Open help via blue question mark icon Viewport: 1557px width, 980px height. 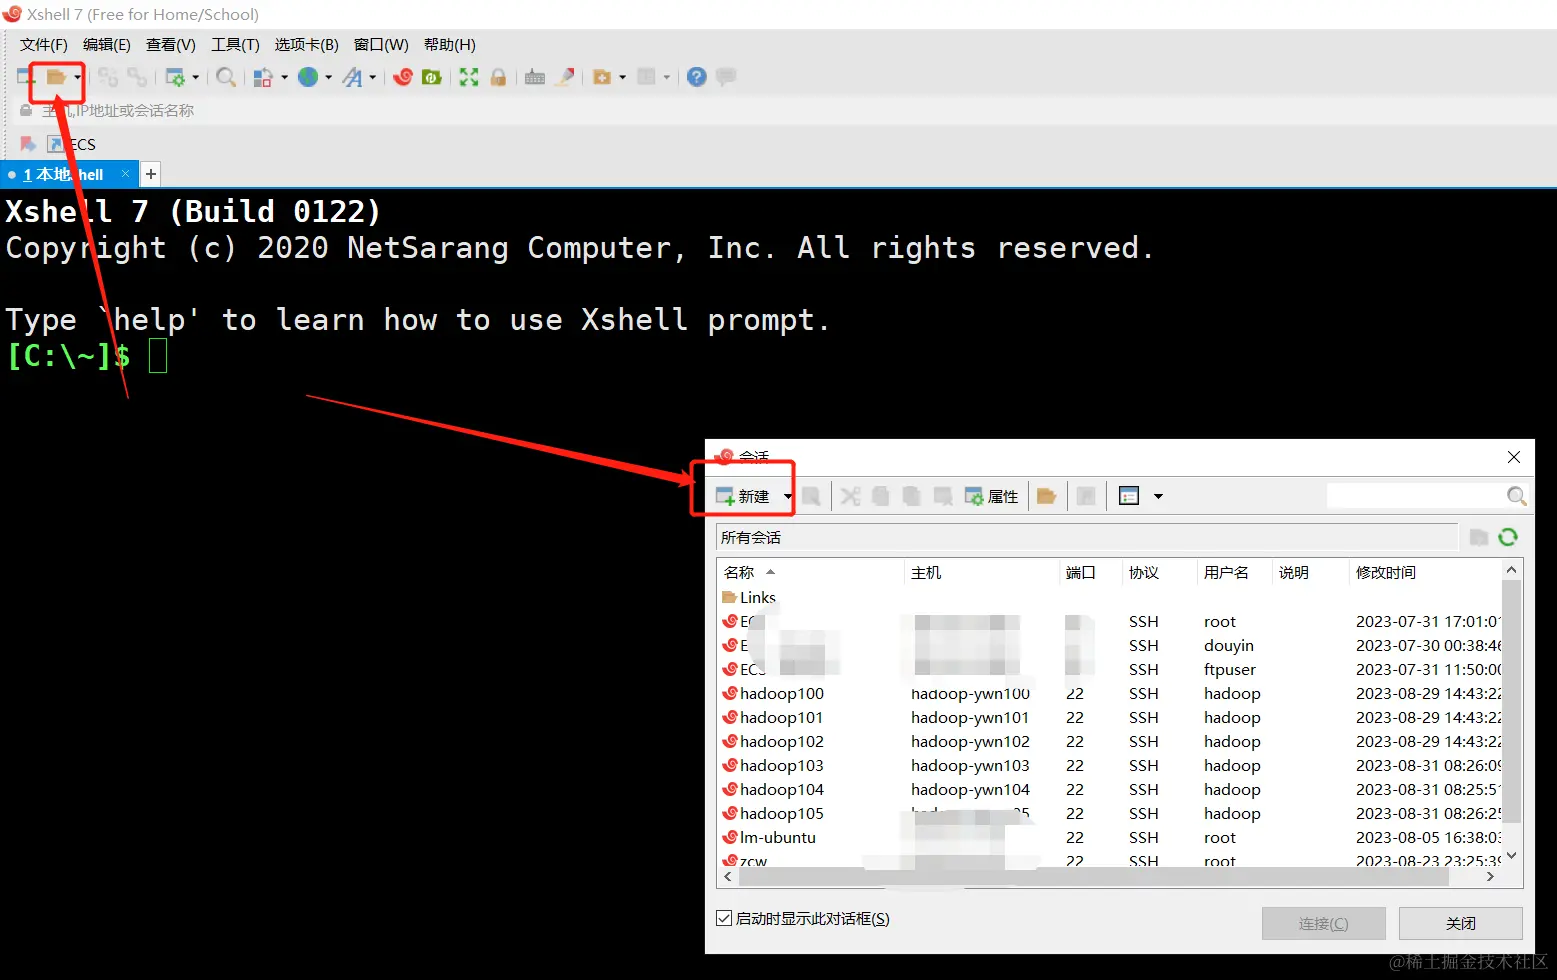[697, 77]
